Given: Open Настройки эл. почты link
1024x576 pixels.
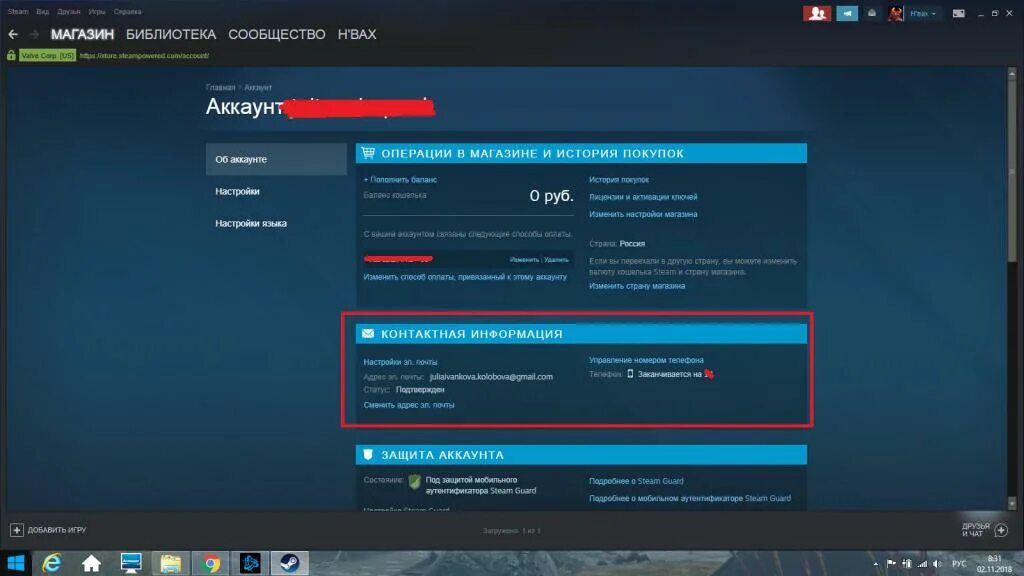Looking at the screenshot, I should [400, 362].
